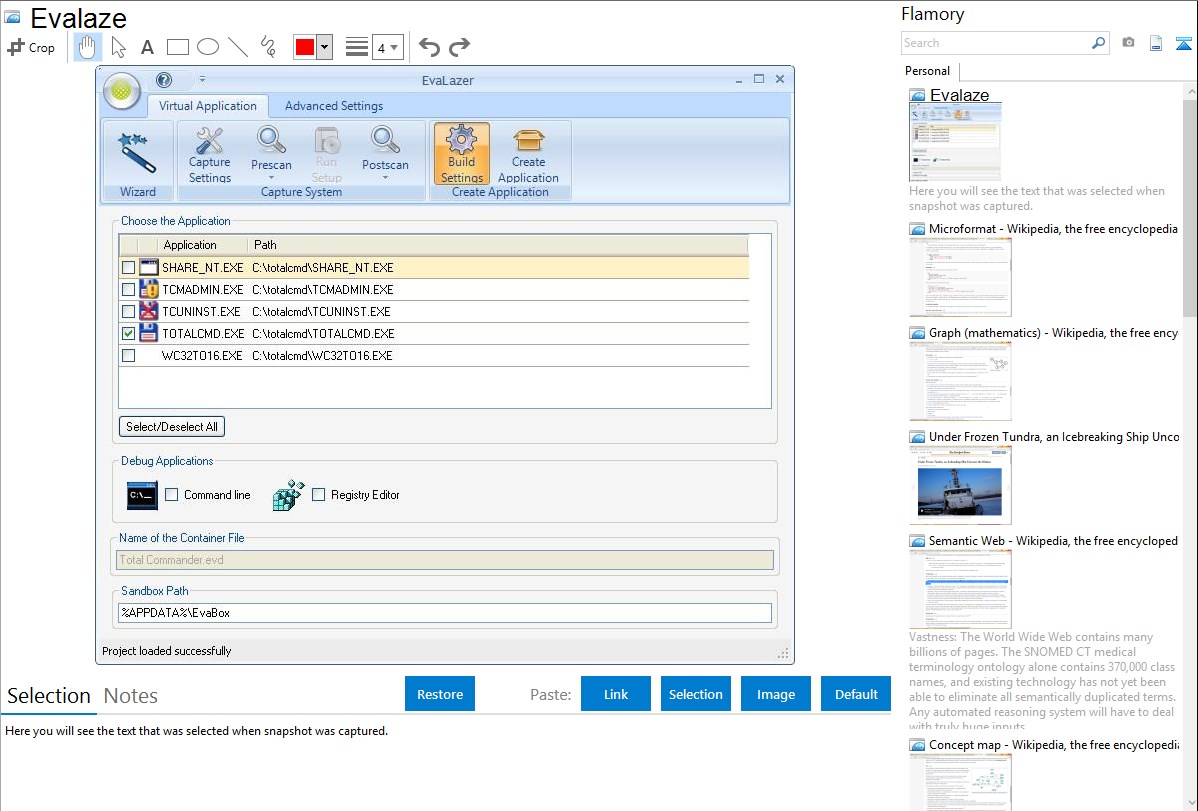
Task: Click the TOTALCMD.EXE path text
Action: pyautogui.click(x=323, y=334)
